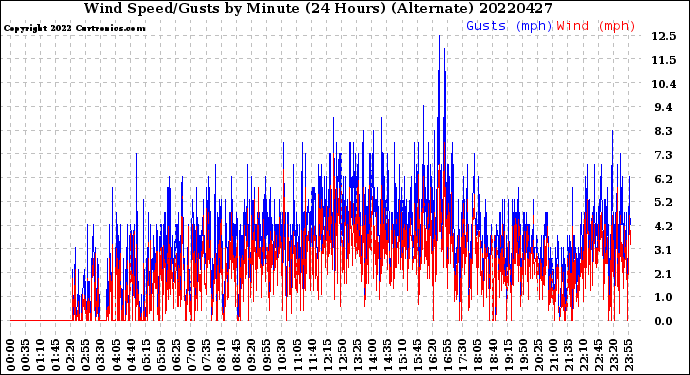Click the chart title text
Image resolution: width=690 pixels, height=375 pixels.
[x=318, y=8]
